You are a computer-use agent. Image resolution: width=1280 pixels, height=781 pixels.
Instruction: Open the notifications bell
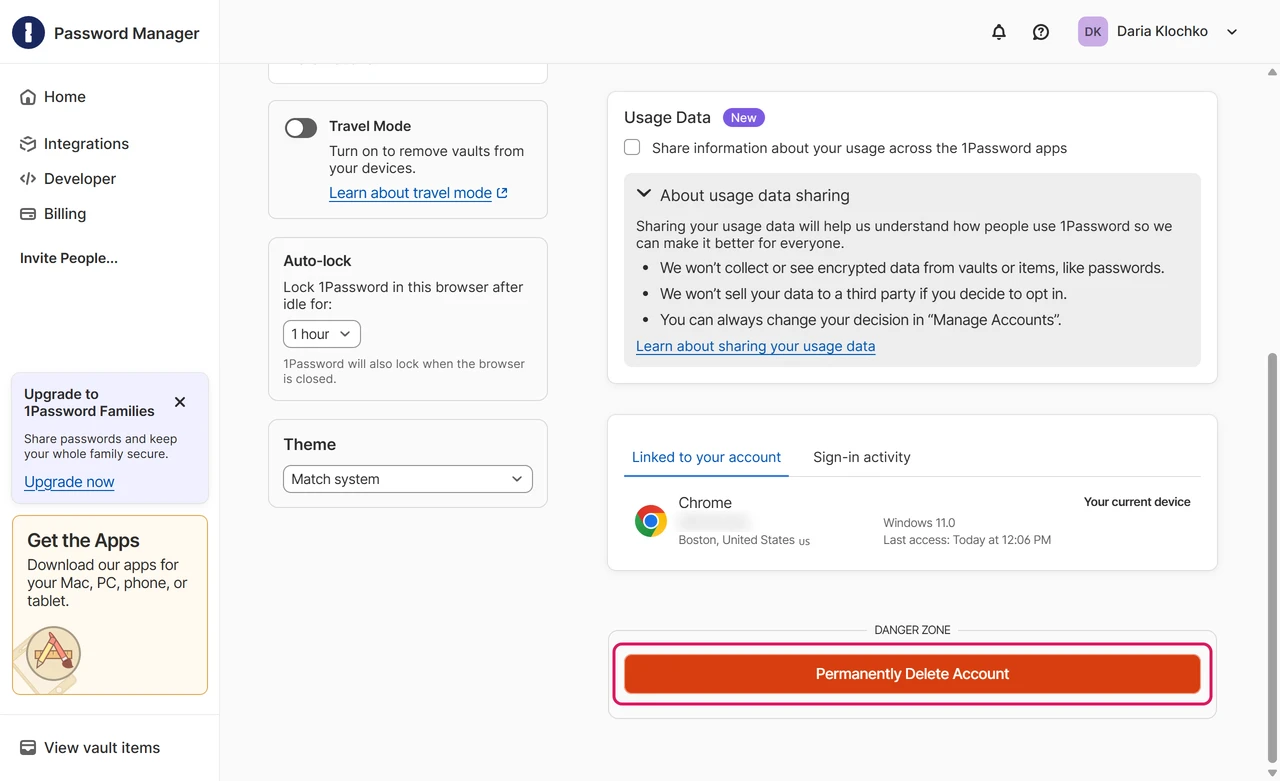pyautogui.click(x=999, y=32)
